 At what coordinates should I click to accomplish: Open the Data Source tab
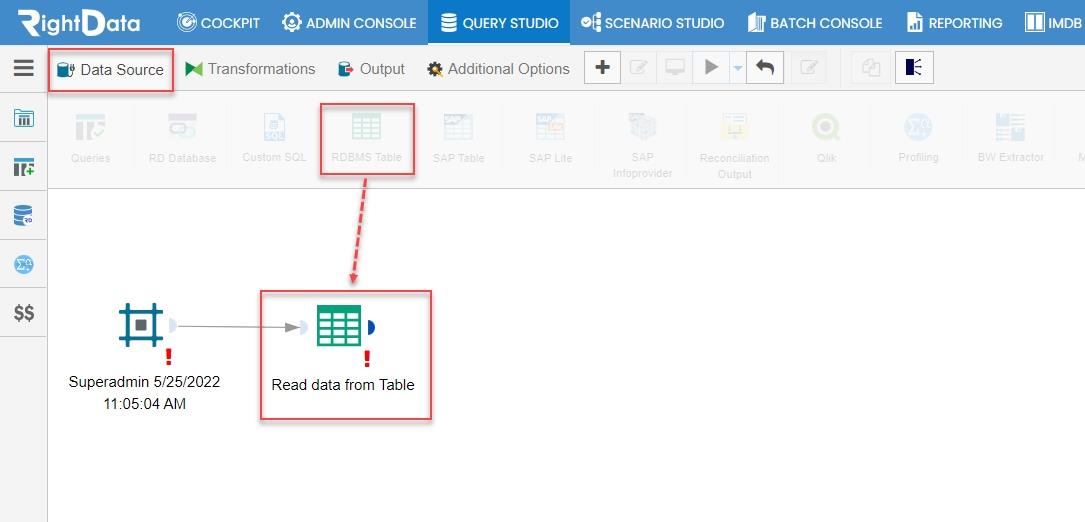pos(111,69)
